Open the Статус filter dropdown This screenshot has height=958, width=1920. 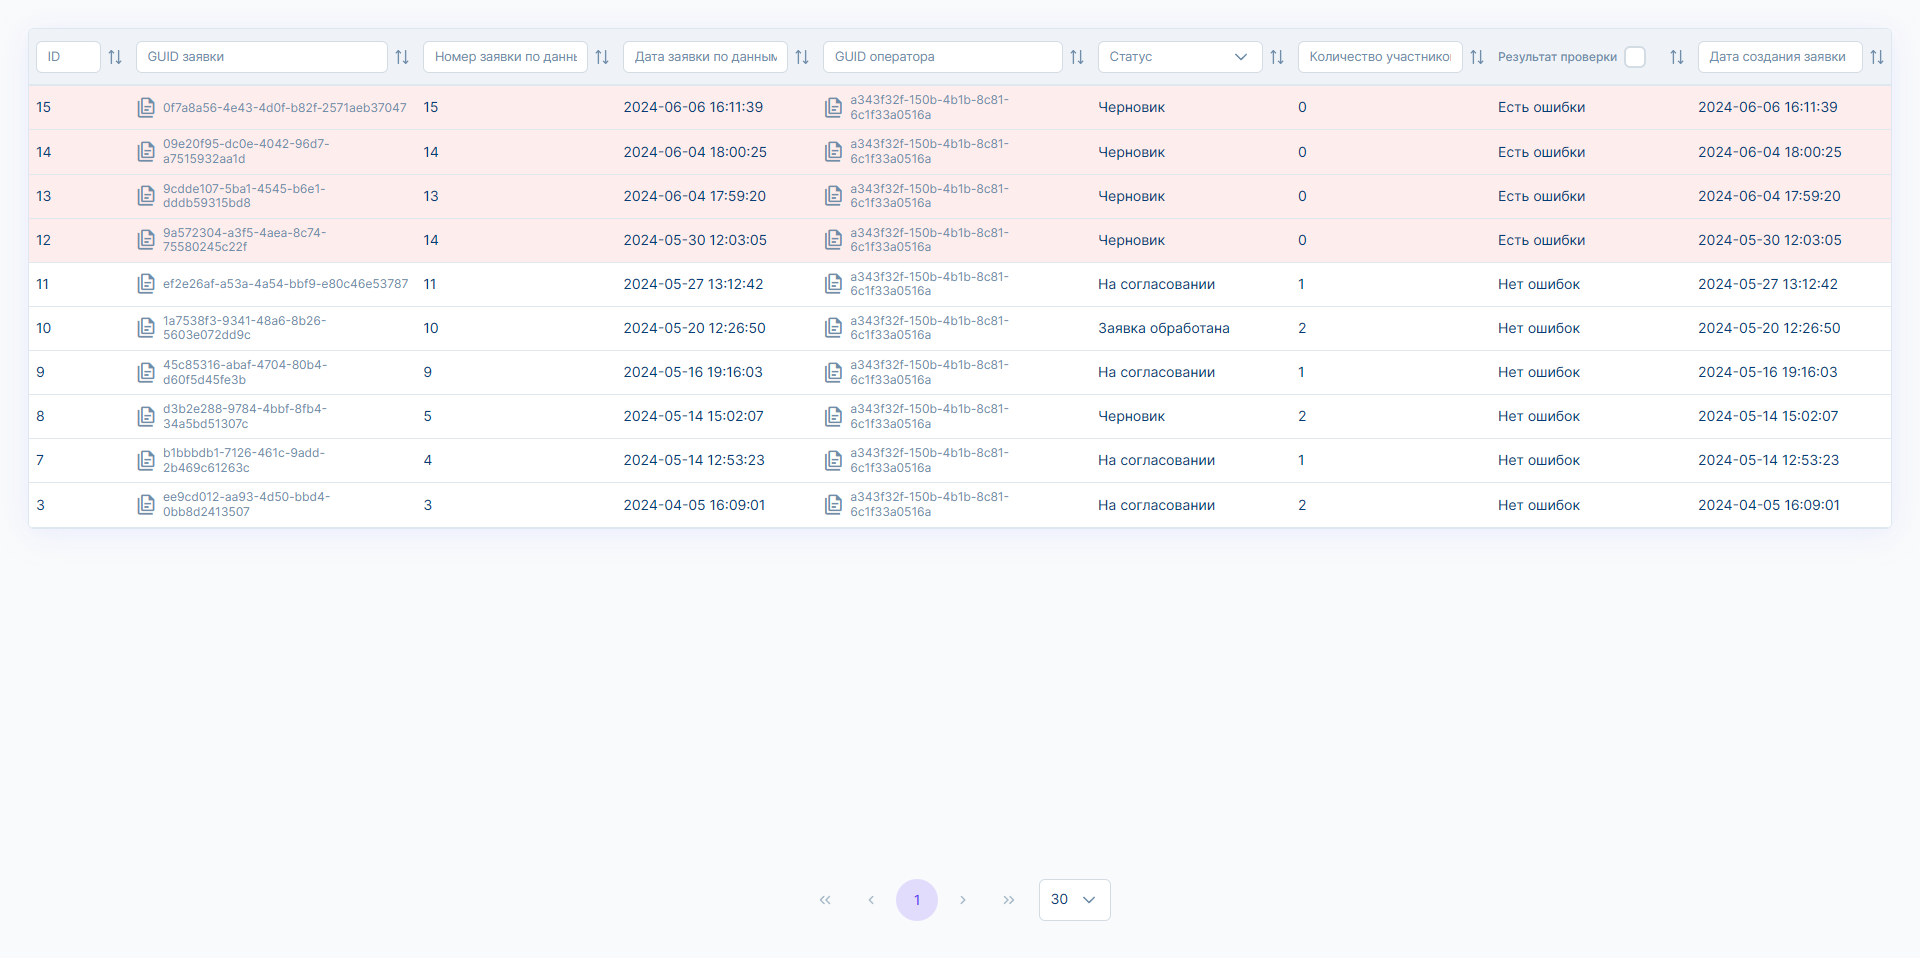click(1180, 57)
